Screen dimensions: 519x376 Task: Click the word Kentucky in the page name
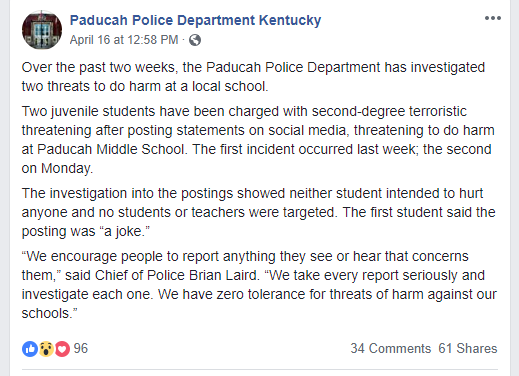pos(290,20)
